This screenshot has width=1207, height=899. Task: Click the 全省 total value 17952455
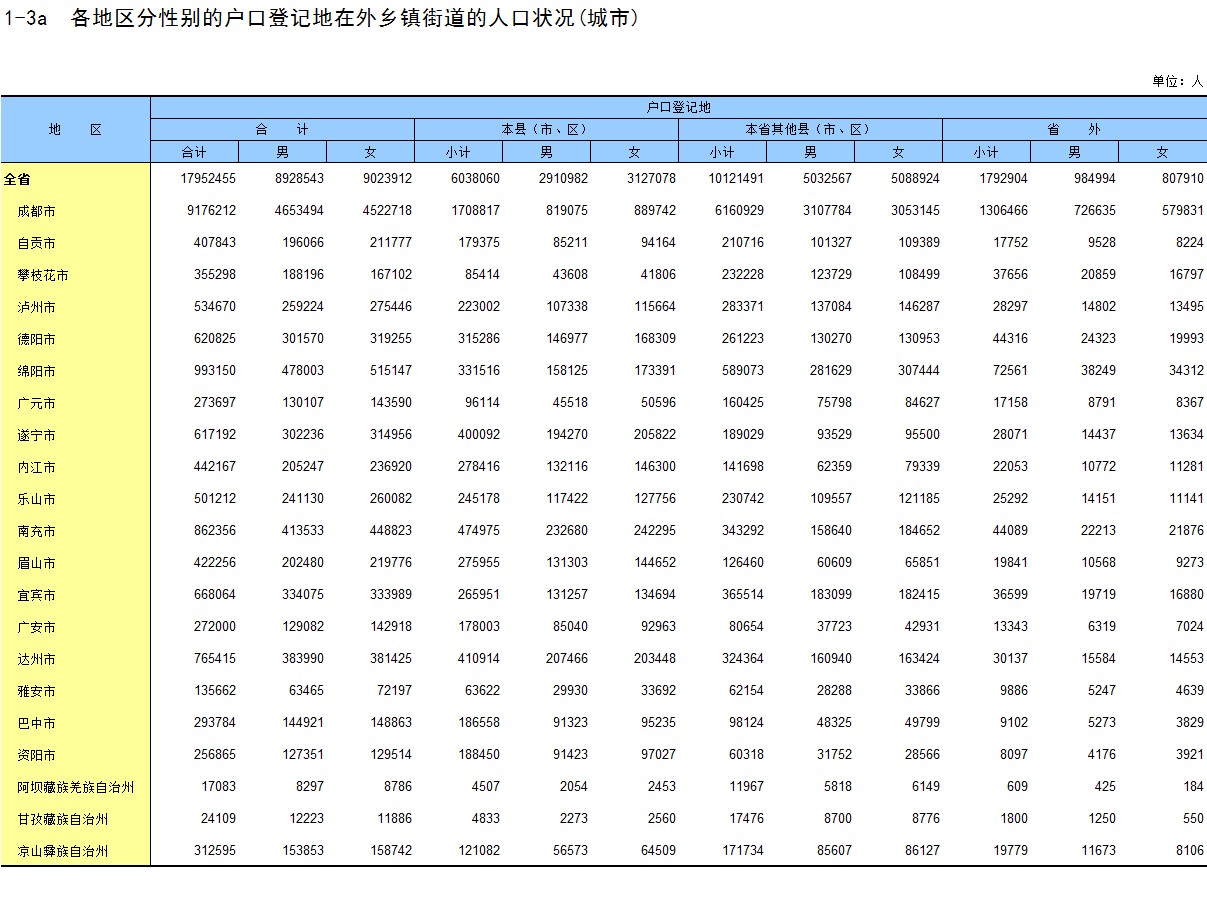tap(208, 179)
